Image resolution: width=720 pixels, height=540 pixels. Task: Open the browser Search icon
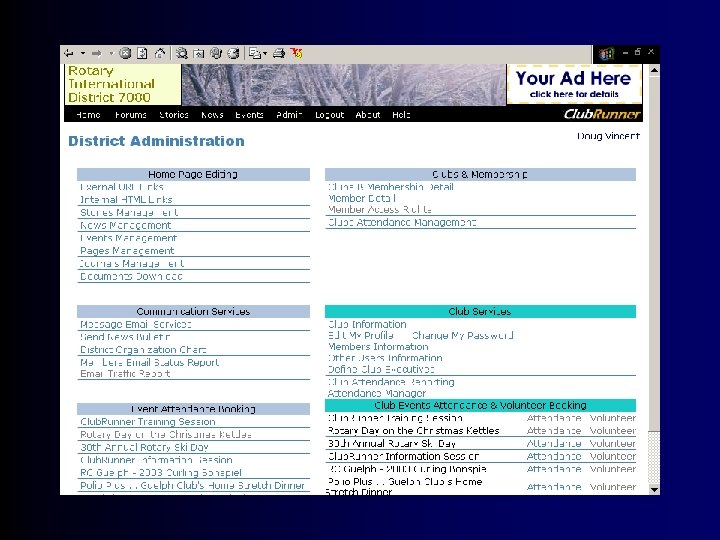tap(182, 54)
